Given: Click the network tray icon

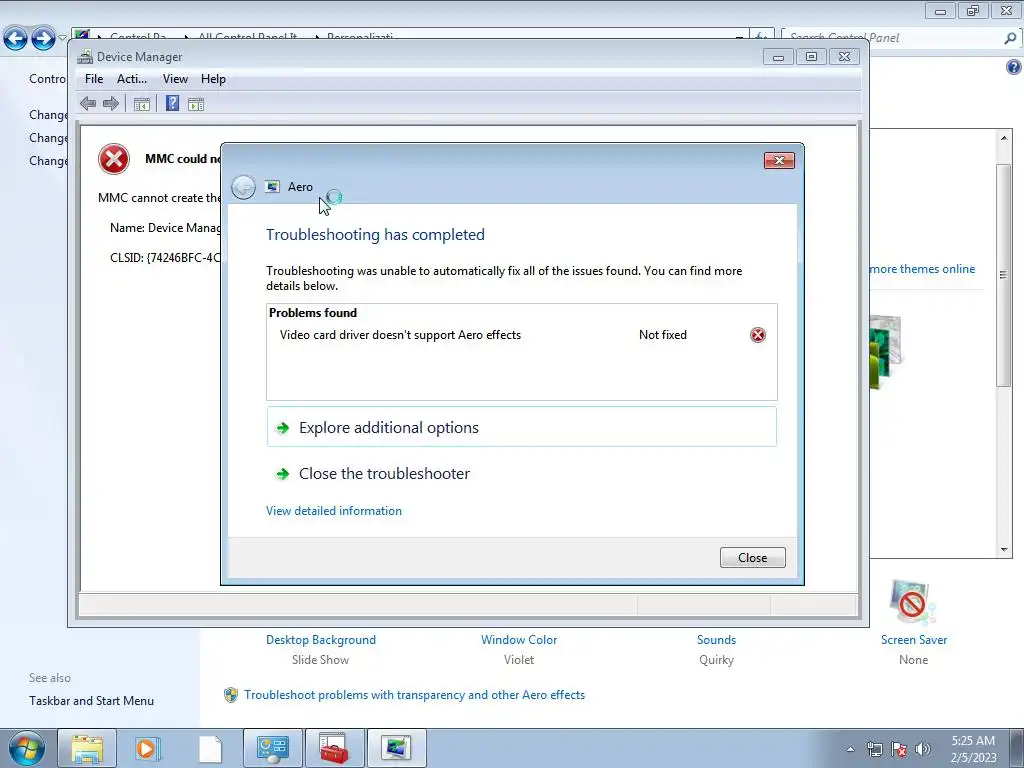Looking at the screenshot, I should [x=874, y=749].
